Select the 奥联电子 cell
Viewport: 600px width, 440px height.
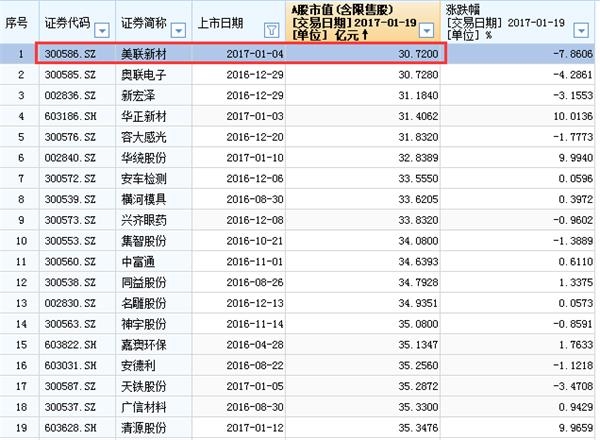pos(144,75)
